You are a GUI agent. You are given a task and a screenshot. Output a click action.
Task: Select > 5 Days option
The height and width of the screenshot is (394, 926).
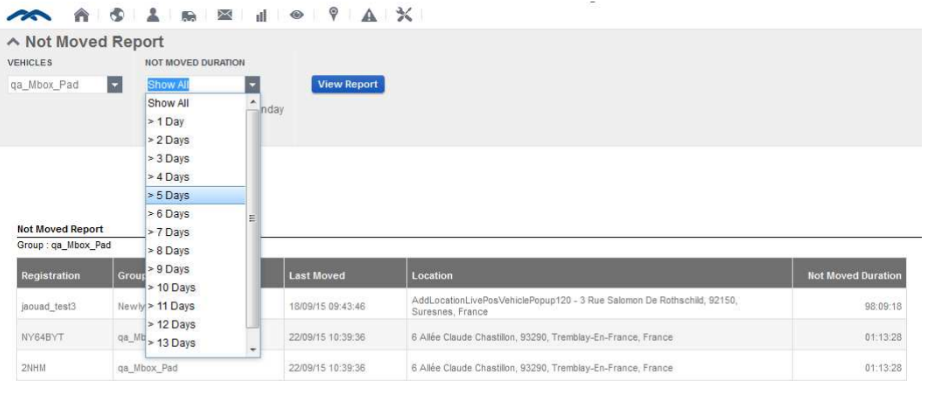(x=195, y=195)
